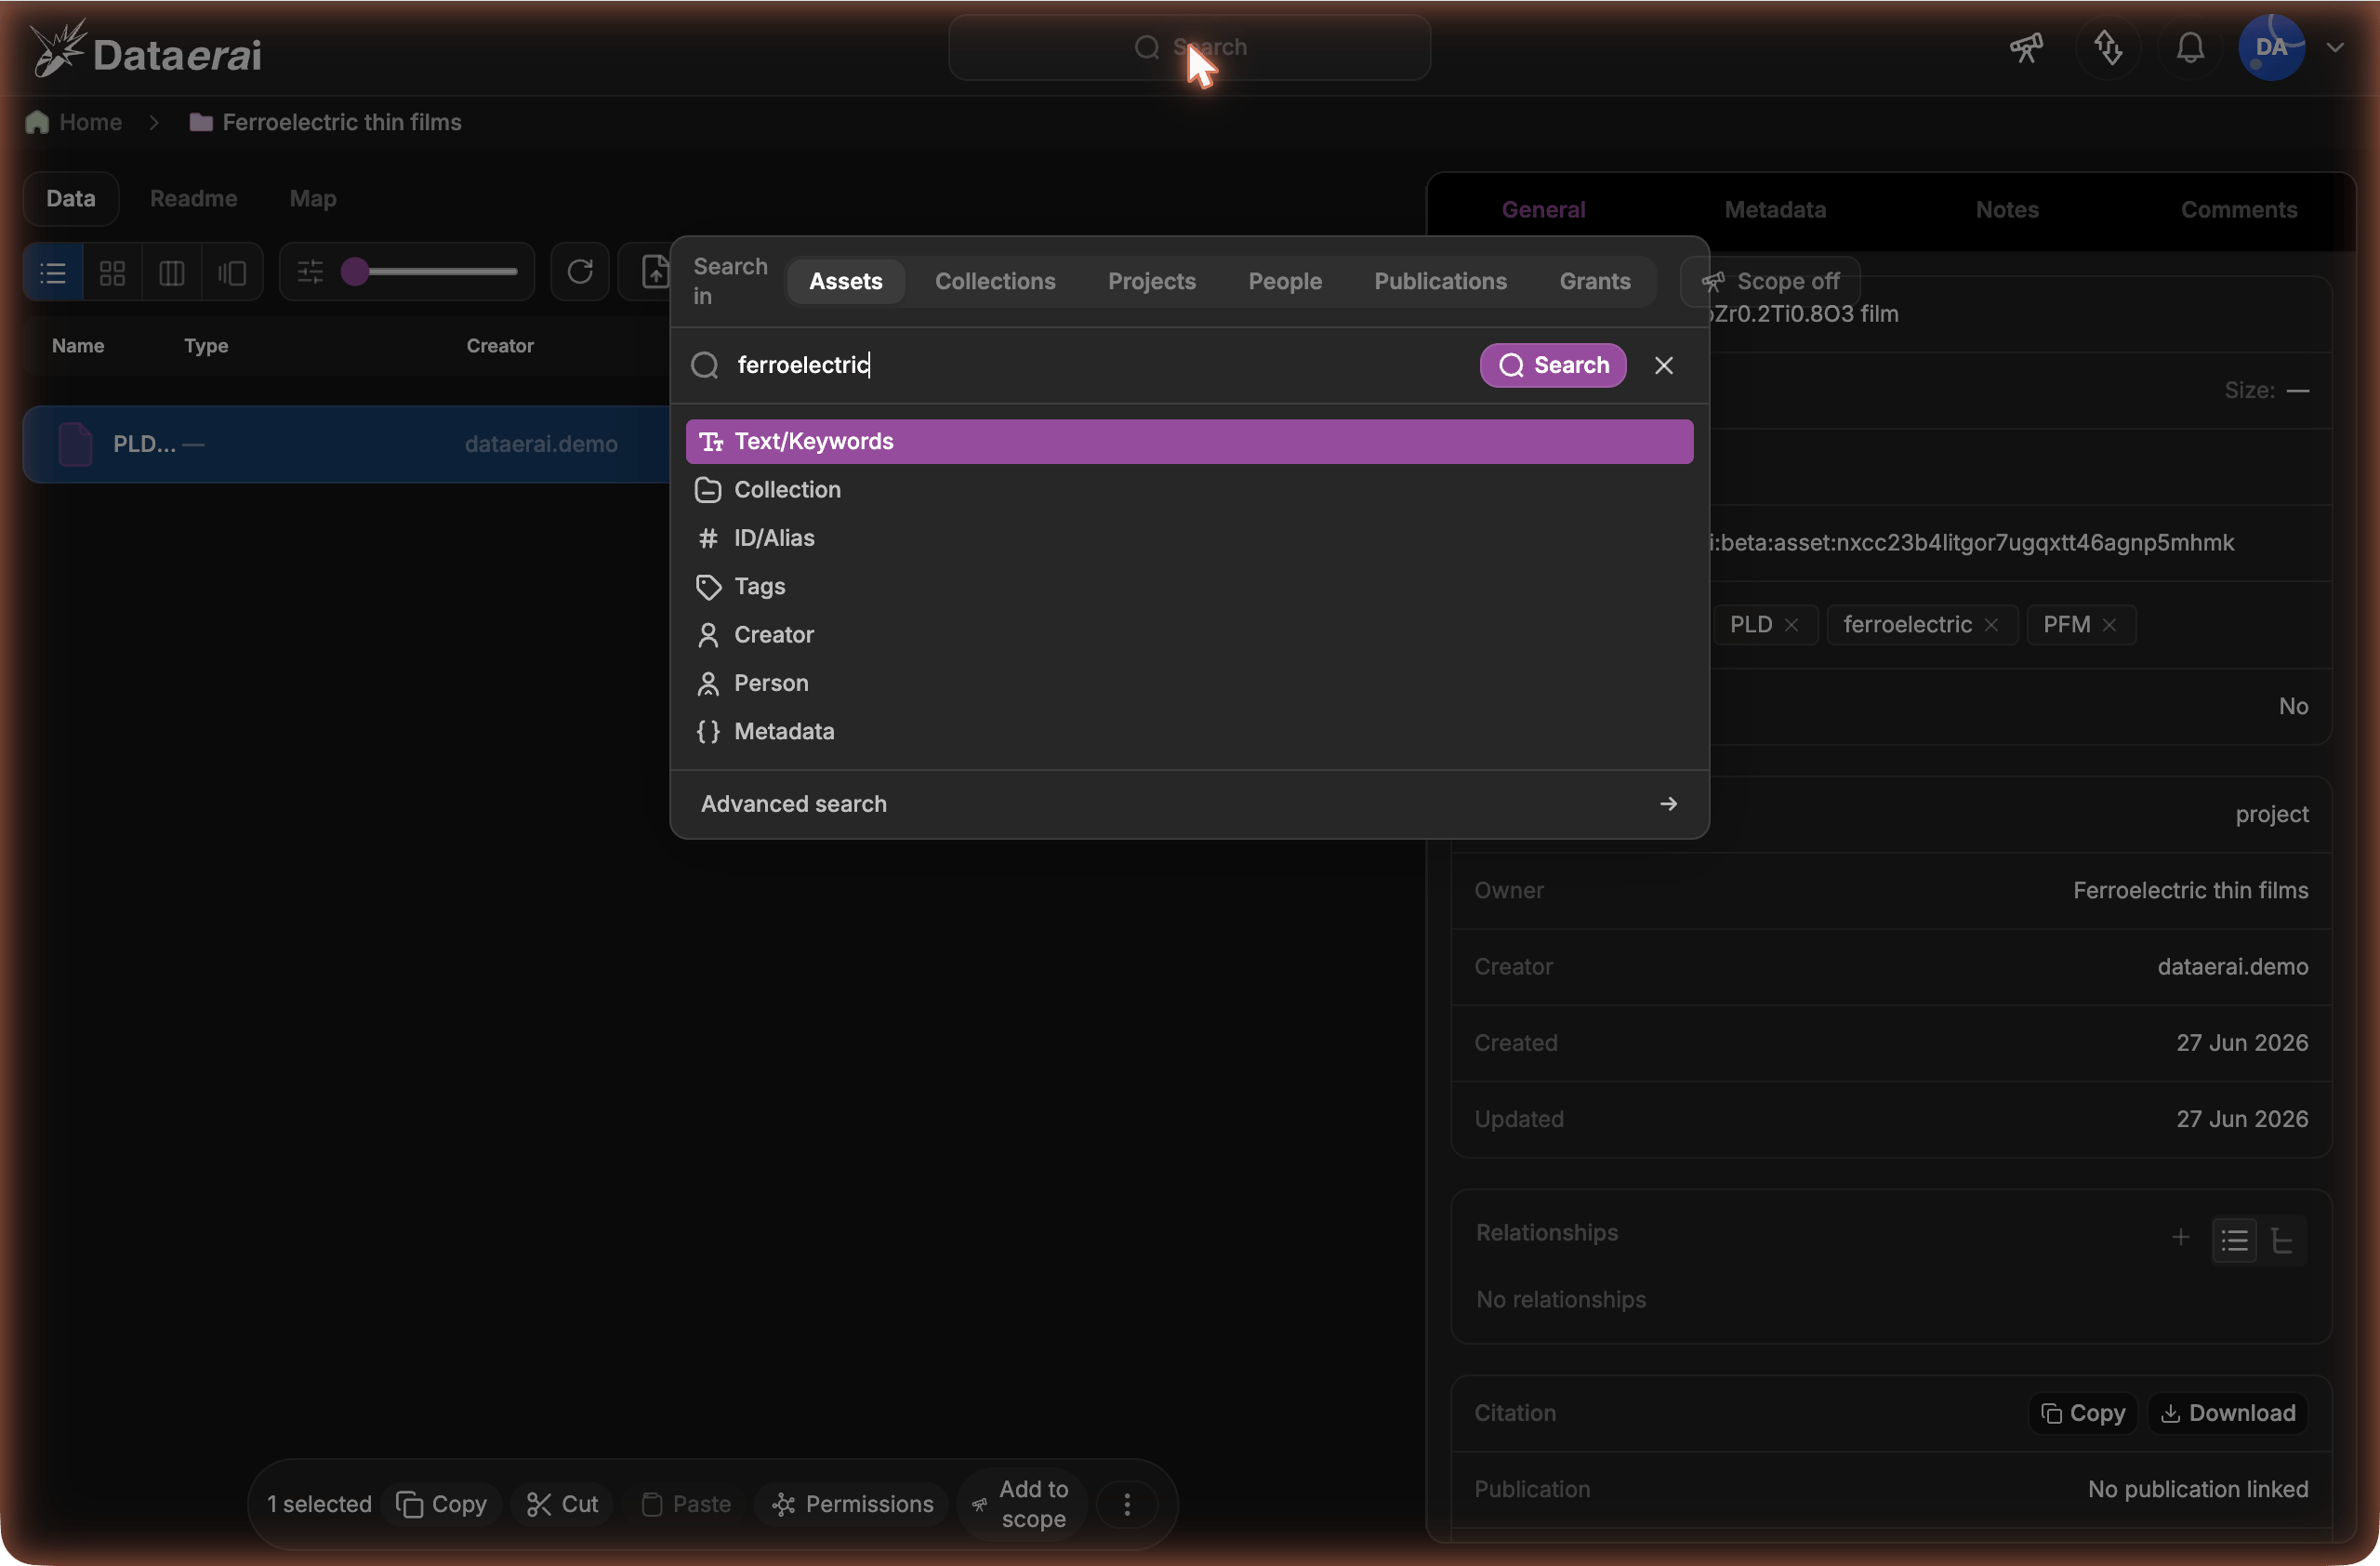Image resolution: width=2380 pixels, height=1566 pixels.
Task: Open the notifications bell
Action: click(2190, 47)
